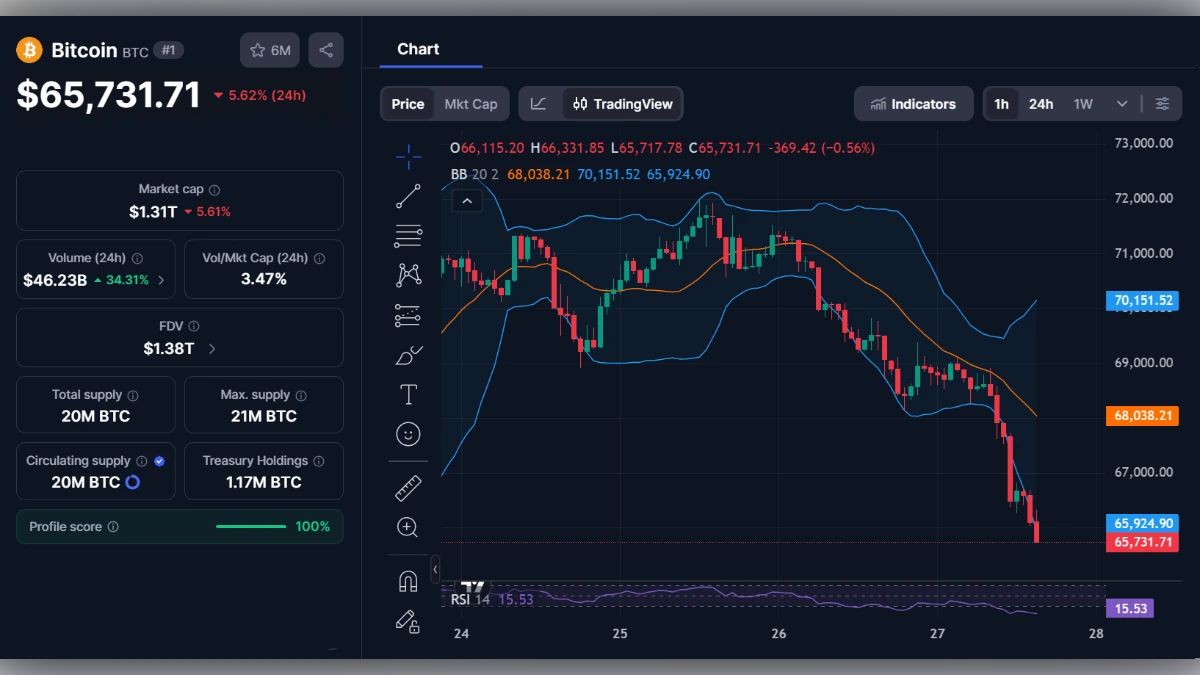Click the share icon beside the star
This screenshot has height=675, width=1200.
point(326,50)
